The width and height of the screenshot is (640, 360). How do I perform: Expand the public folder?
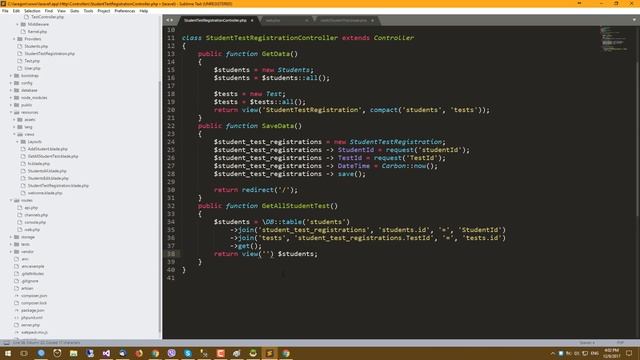11,105
